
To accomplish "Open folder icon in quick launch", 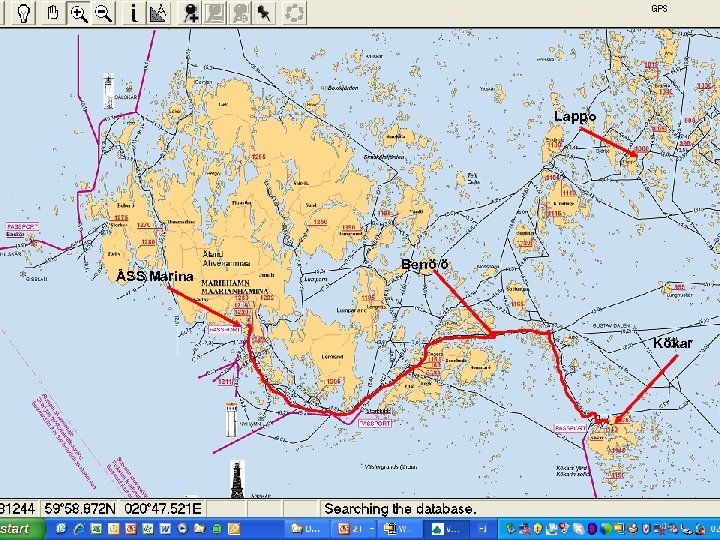I will coord(199,529).
